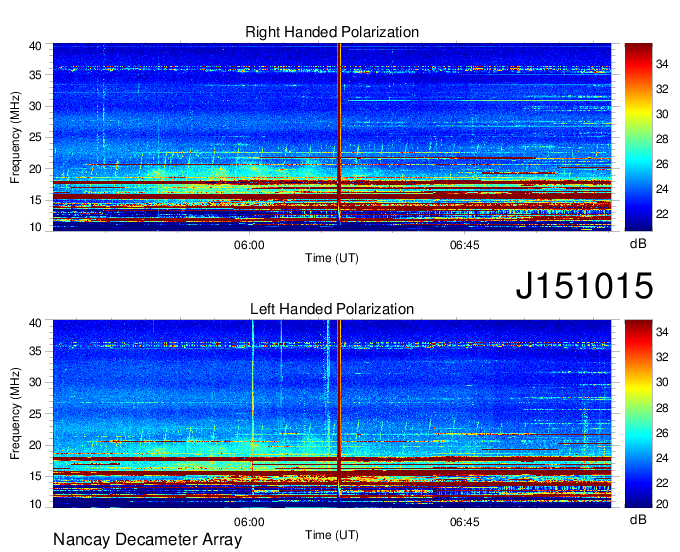
Task: Click the 32 dB tick on the Right Handed color bar
Action: point(662,89)
